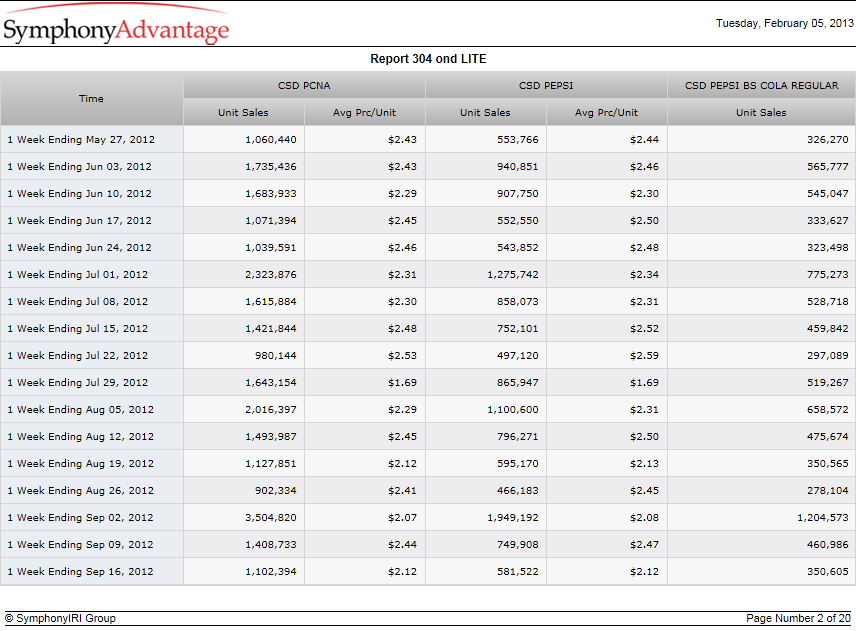This screenshot has width=856, height=631.
Task: Click BS COLA unit sales 326,270
Action: point(828,140)
